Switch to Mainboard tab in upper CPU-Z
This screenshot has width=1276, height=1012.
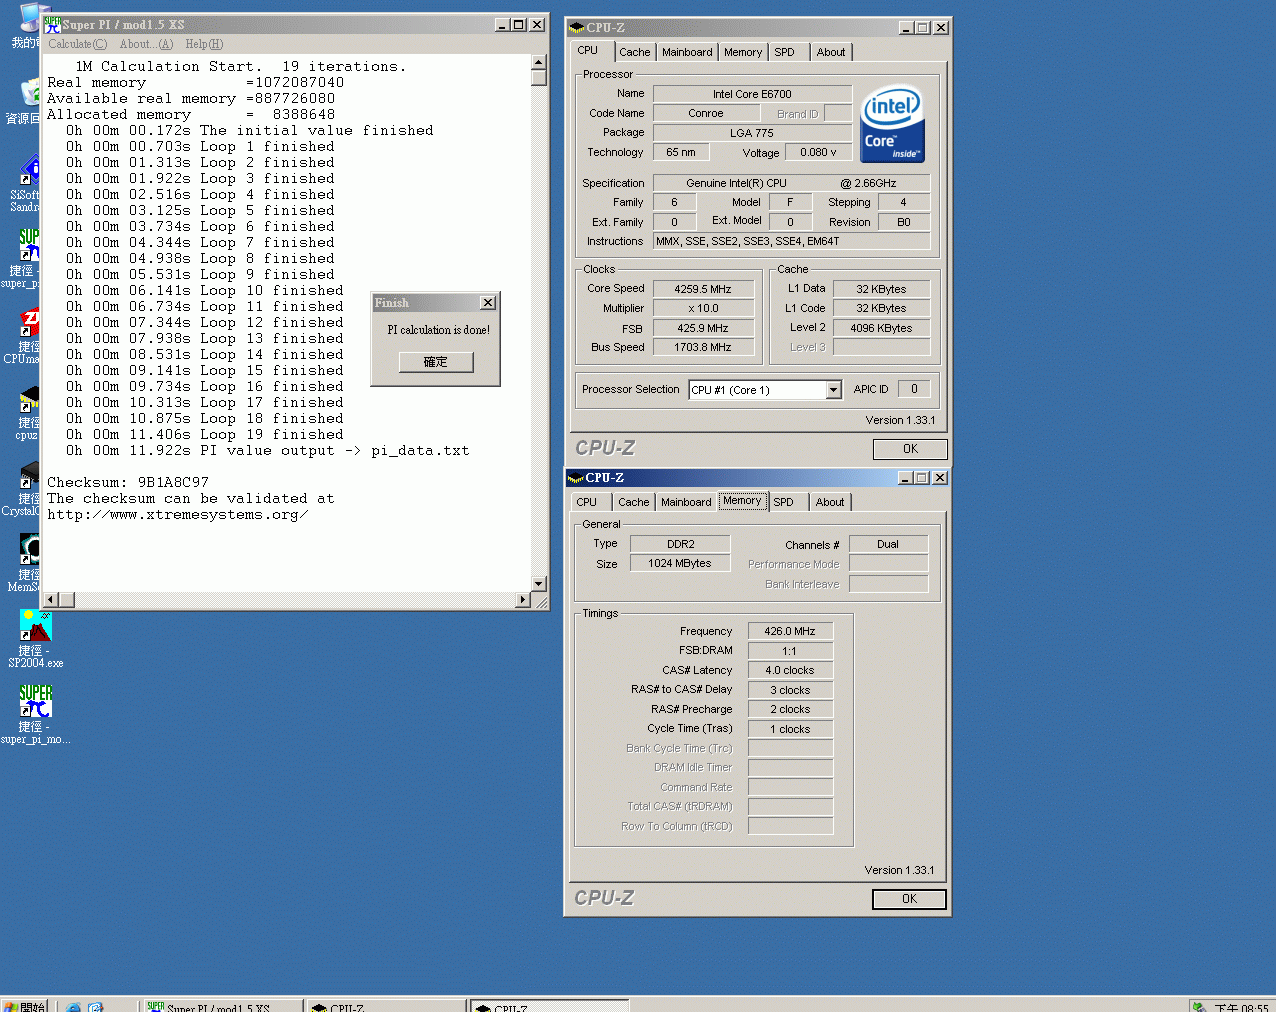point(687,52)
